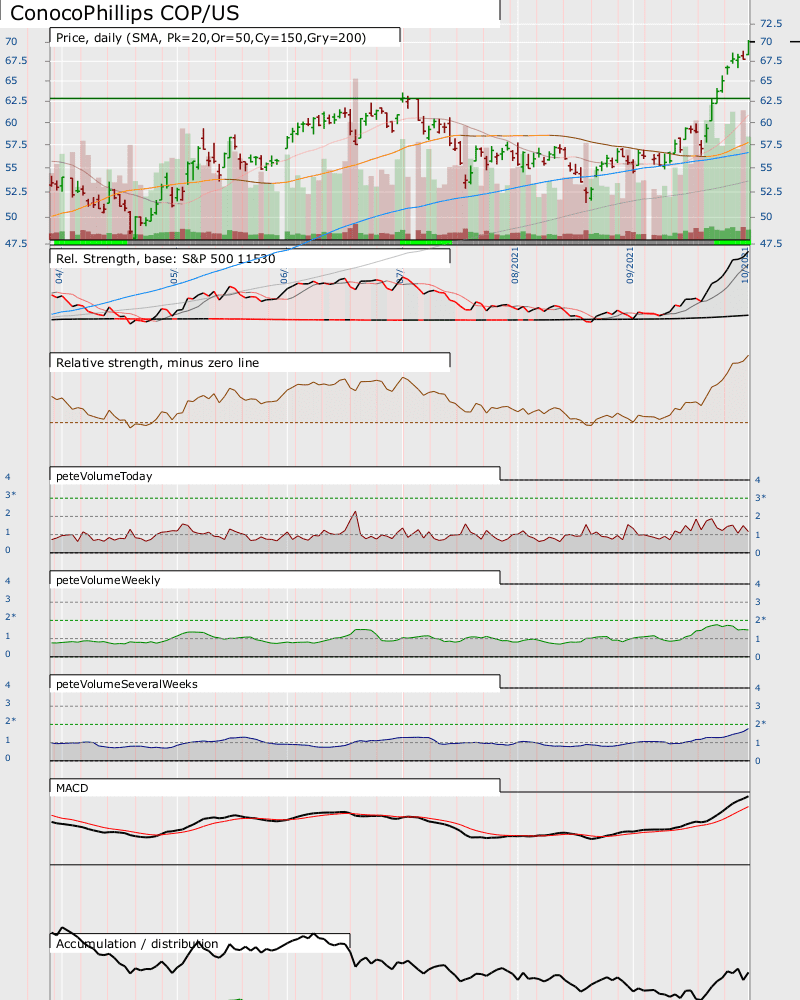Click the 05/ date label
The width and height of the screenshot is (800, 1000).
[174, 276]
